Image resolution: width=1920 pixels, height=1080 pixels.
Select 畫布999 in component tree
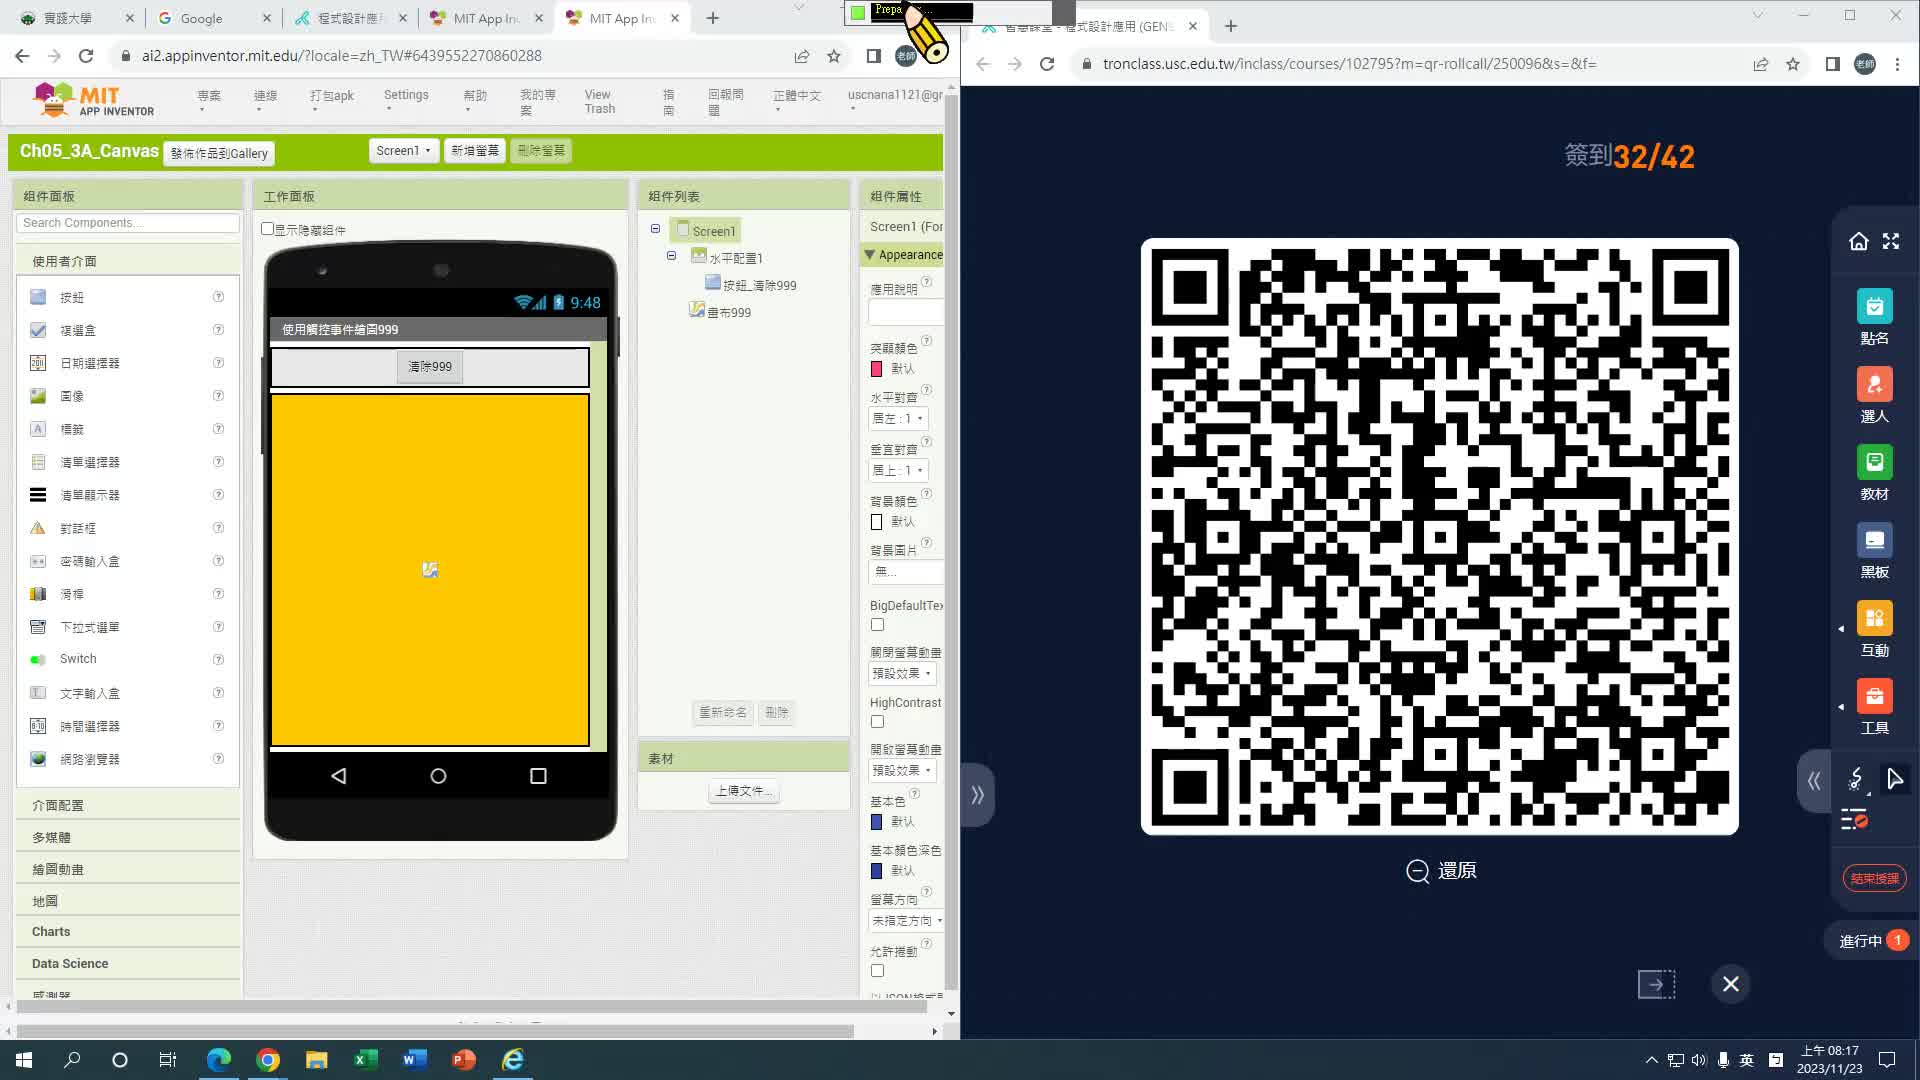pos(729,312)
